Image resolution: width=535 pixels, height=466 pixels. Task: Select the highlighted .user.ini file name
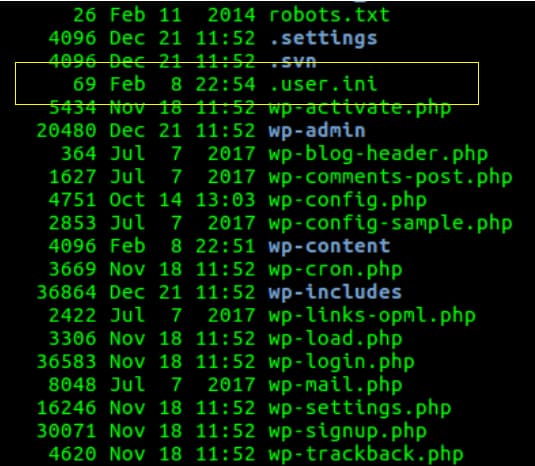point(323,84)
